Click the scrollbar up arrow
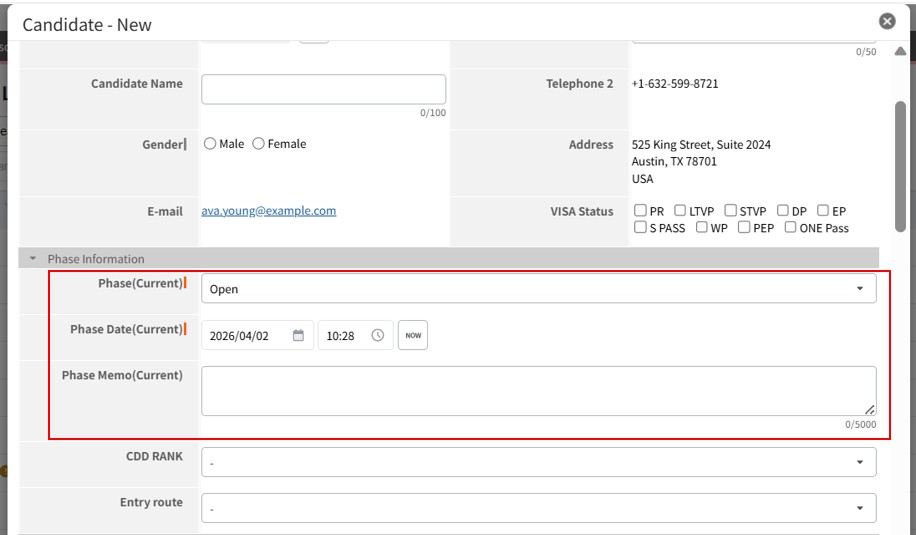The image size is (916, 535). [900, 51]
